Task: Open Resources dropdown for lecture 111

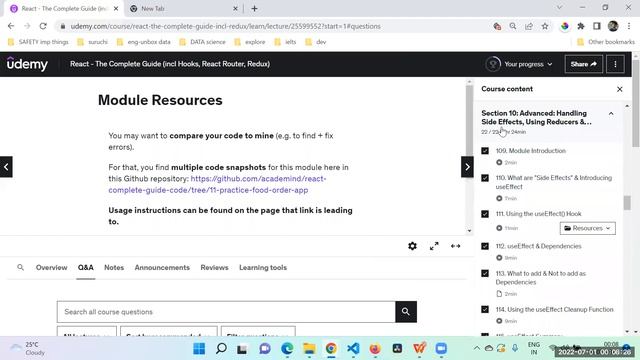Action: coord(587,228)
